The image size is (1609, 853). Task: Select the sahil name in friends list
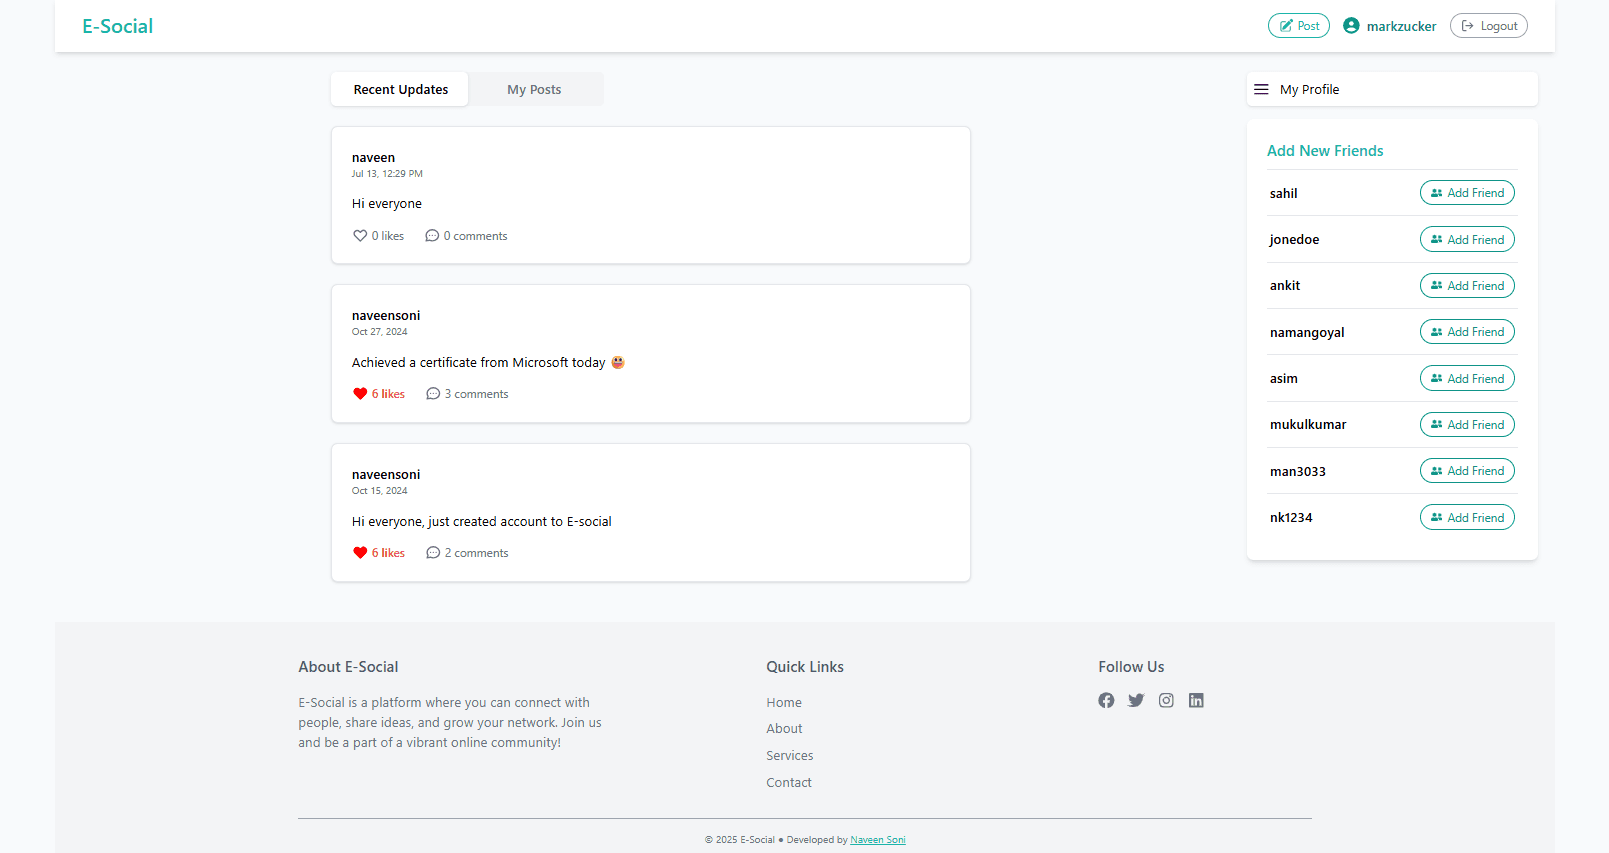1284,194
